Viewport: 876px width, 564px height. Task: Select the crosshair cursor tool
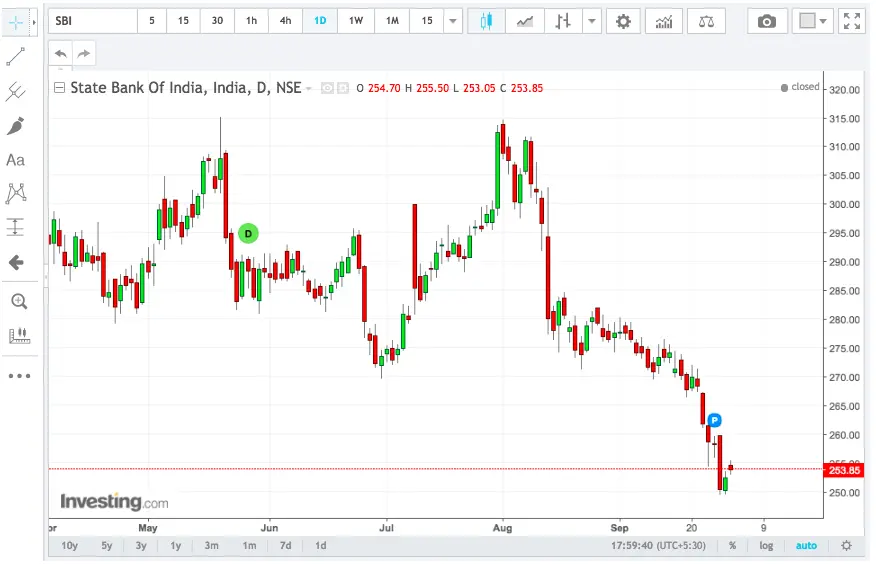(16, 22)
